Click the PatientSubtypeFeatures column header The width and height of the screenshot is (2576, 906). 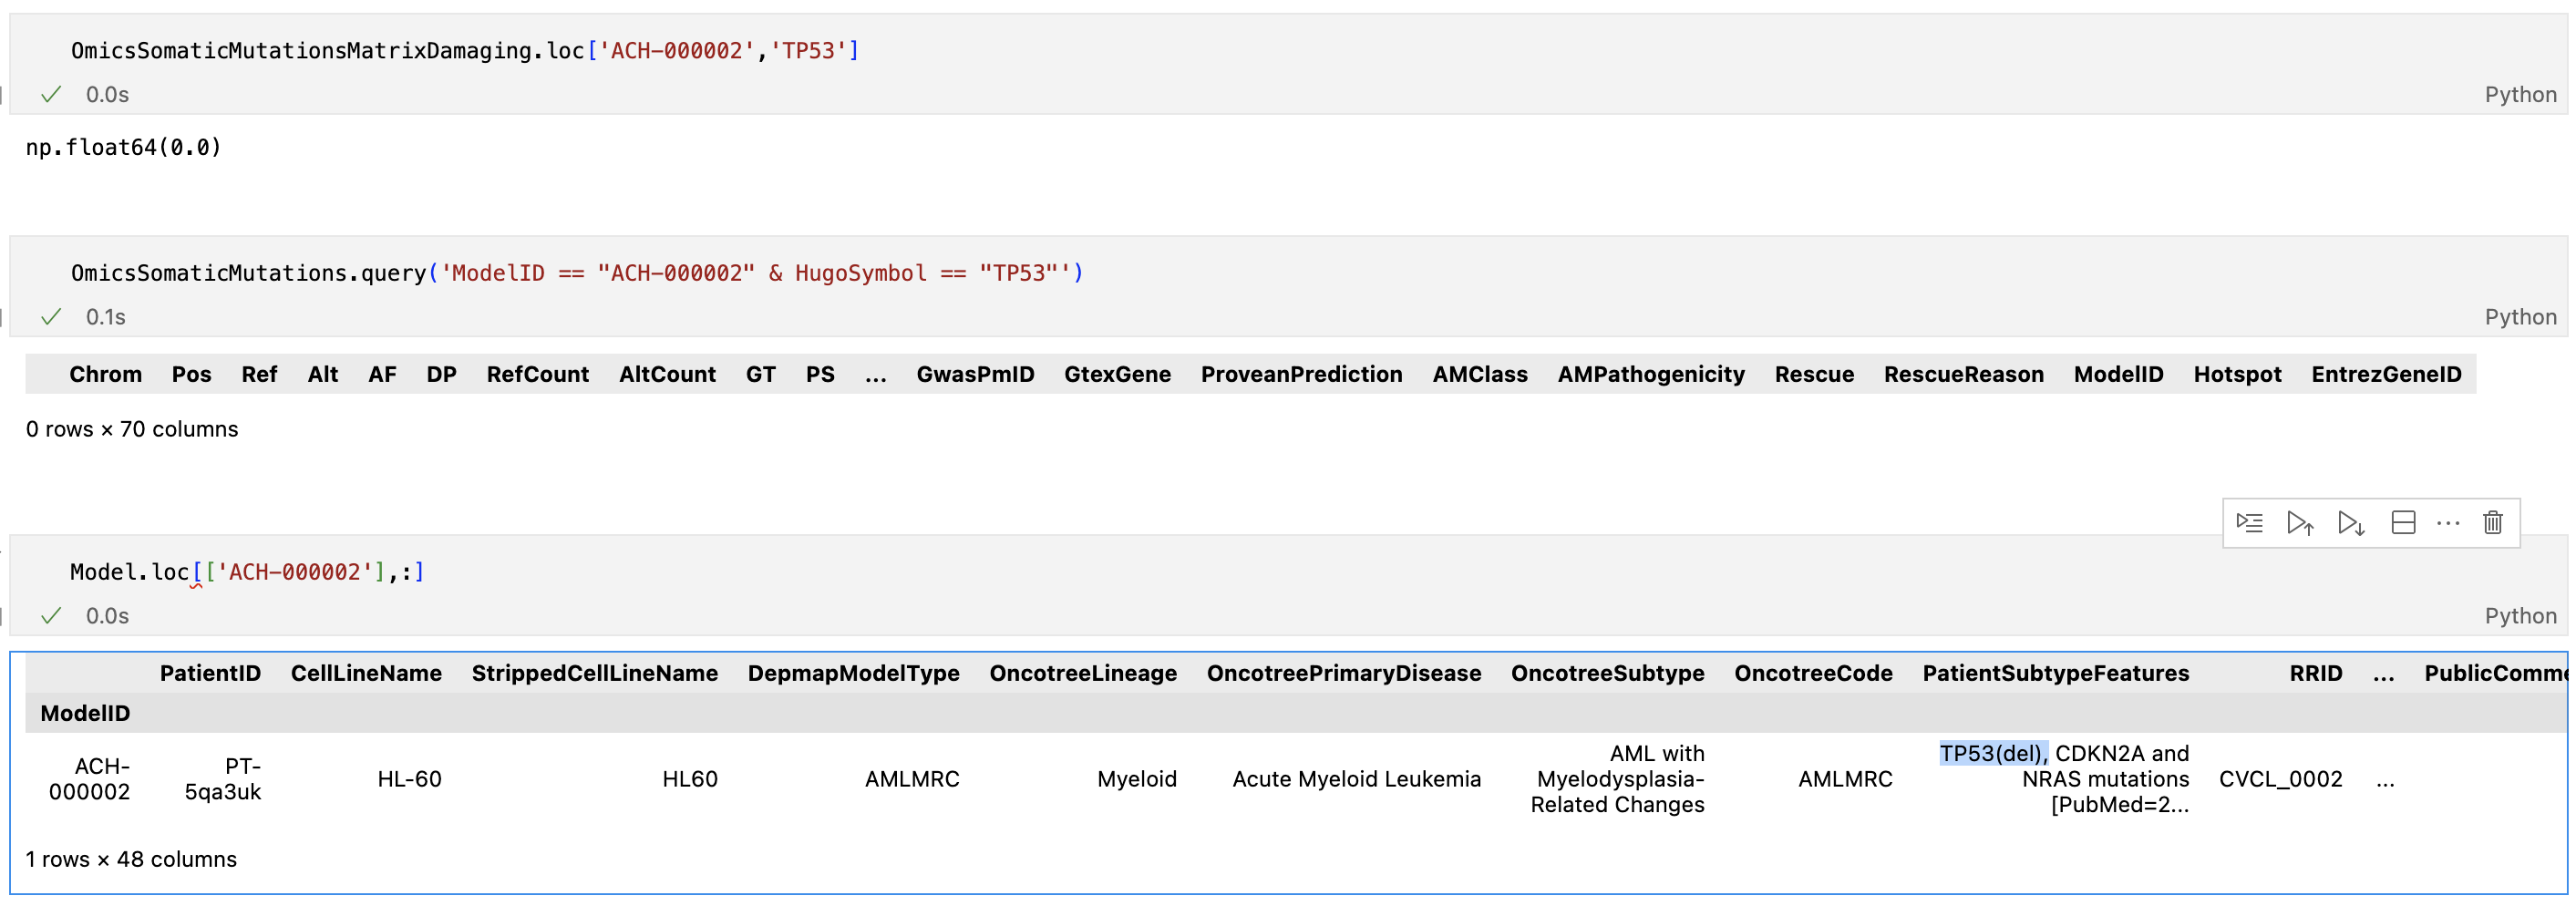pos(2055,674)
